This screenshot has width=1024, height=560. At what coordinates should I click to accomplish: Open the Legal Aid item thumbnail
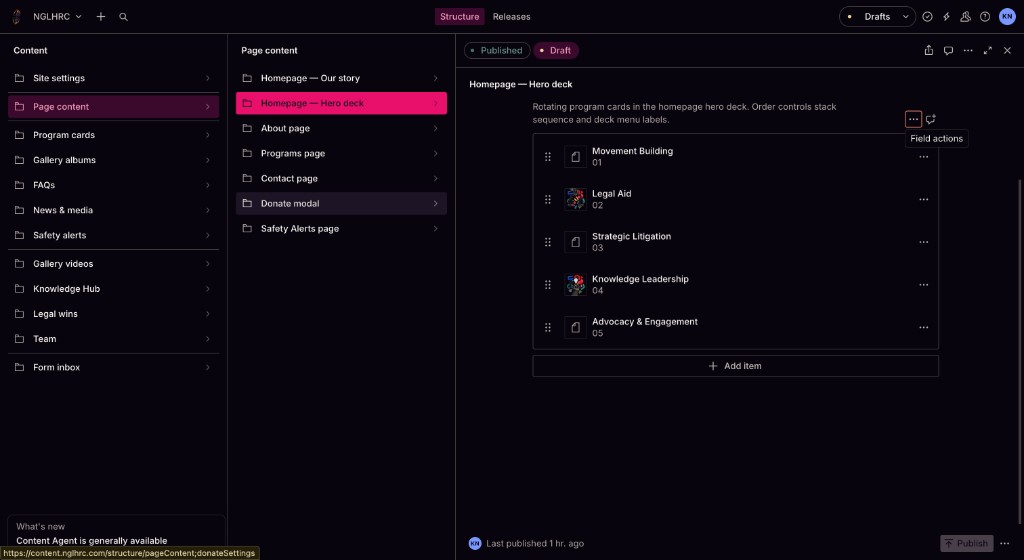pos(575,199)
